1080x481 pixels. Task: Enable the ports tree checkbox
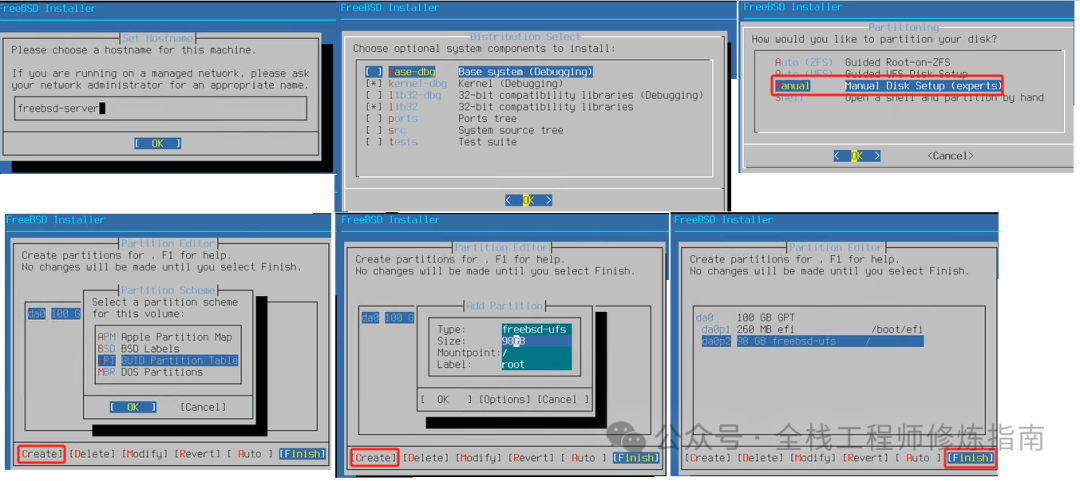[x=374, y=119]
